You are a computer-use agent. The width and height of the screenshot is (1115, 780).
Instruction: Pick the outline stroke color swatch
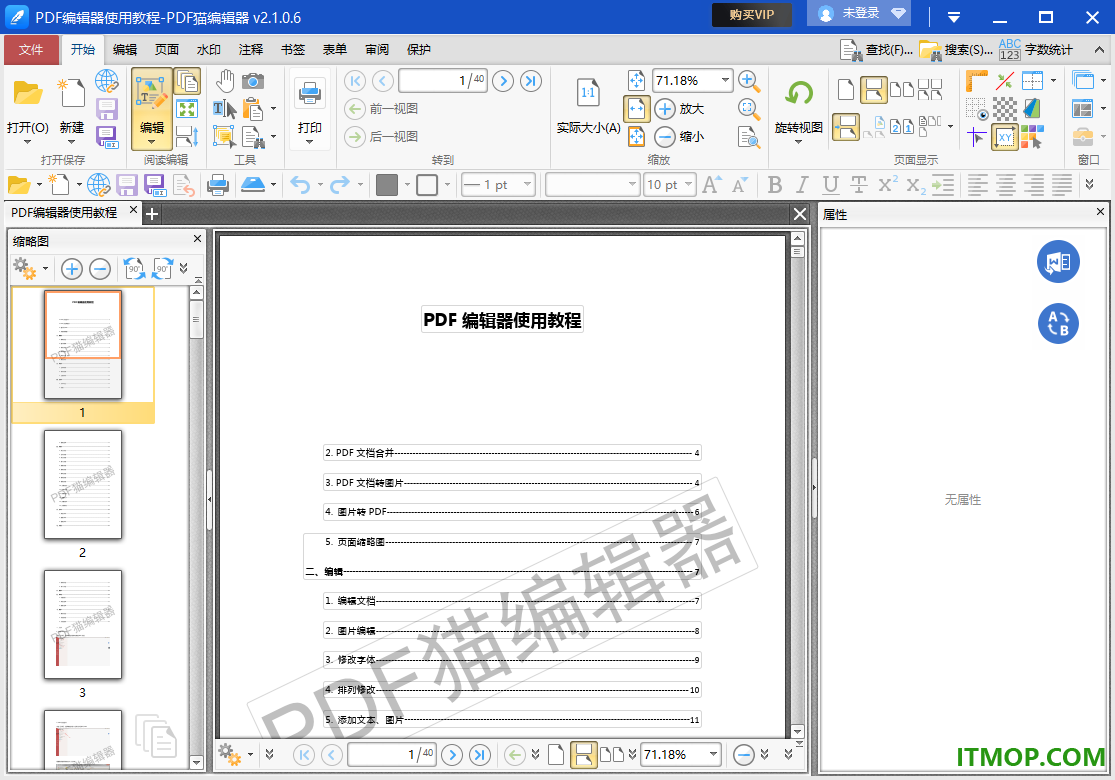click(x=427, y=185)
